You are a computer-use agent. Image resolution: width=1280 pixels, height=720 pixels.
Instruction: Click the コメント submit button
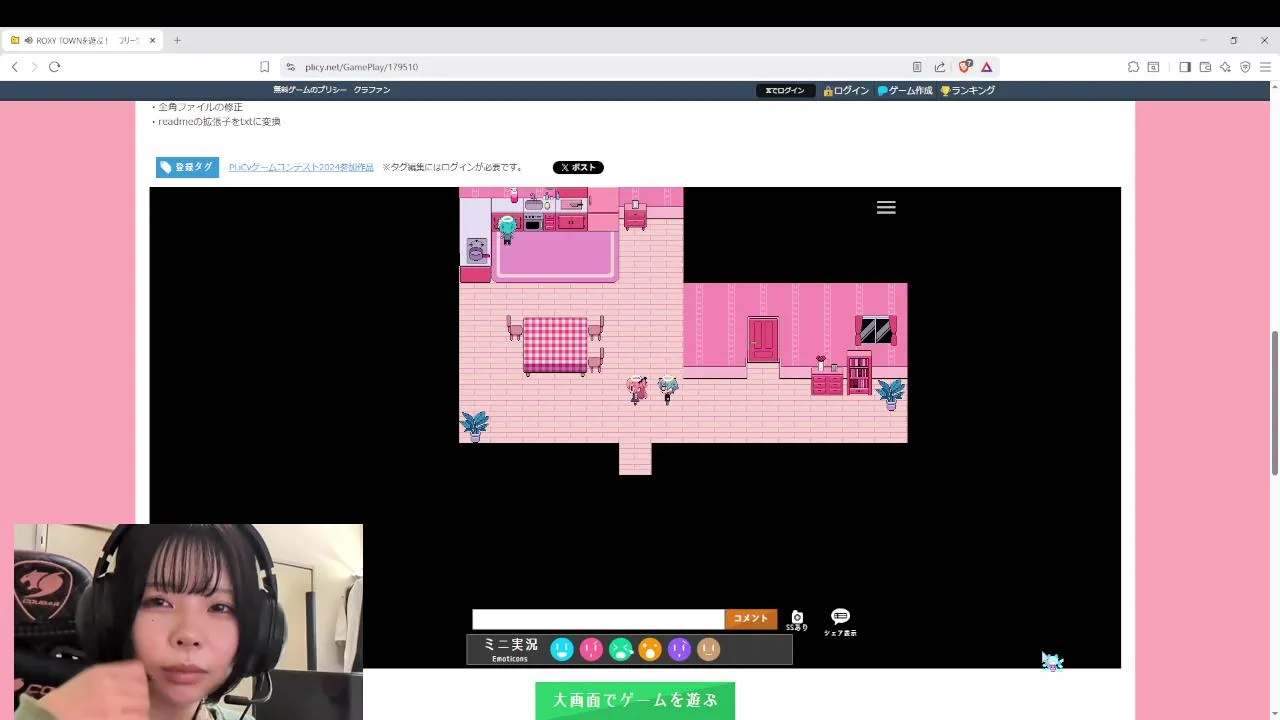click(x=751, y=619)
